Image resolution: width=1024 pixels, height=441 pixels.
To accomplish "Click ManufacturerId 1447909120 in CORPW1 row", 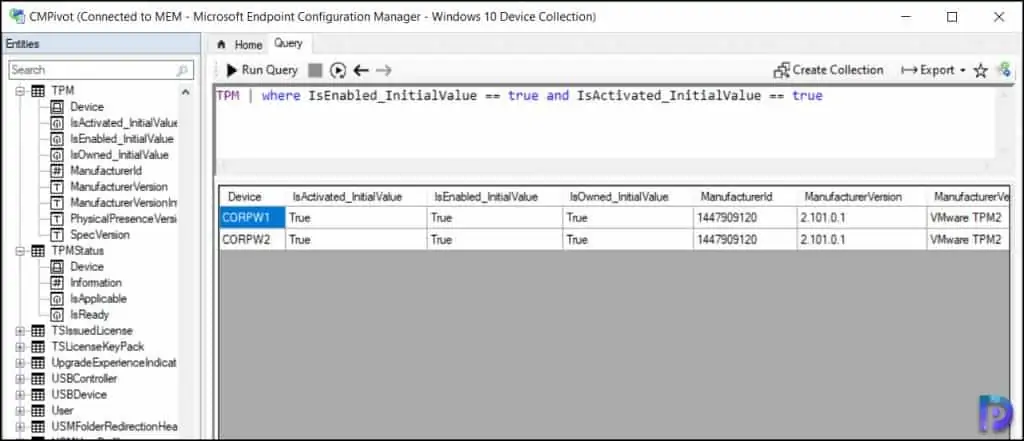I will (x=745, y=218).
